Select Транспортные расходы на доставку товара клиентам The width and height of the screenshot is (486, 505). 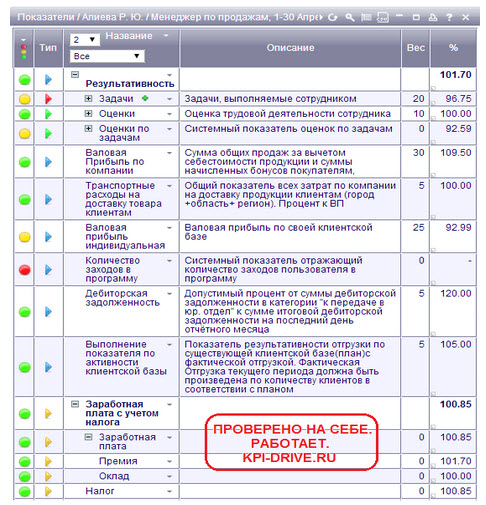(x=123, y=199)
